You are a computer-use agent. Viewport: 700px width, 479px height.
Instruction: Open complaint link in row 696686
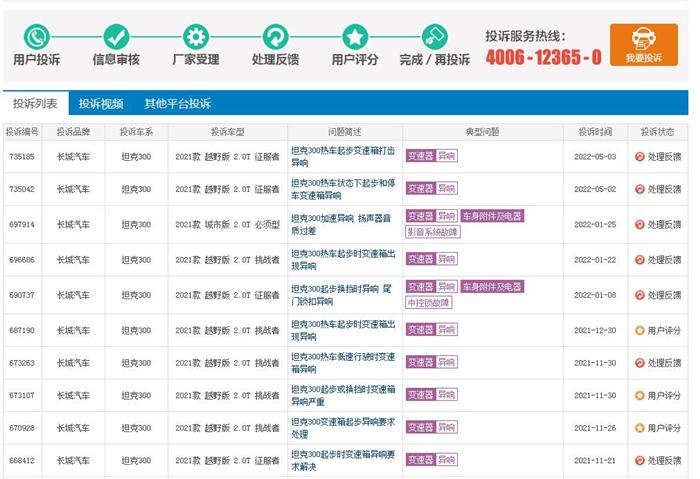(x=343, y=260)
